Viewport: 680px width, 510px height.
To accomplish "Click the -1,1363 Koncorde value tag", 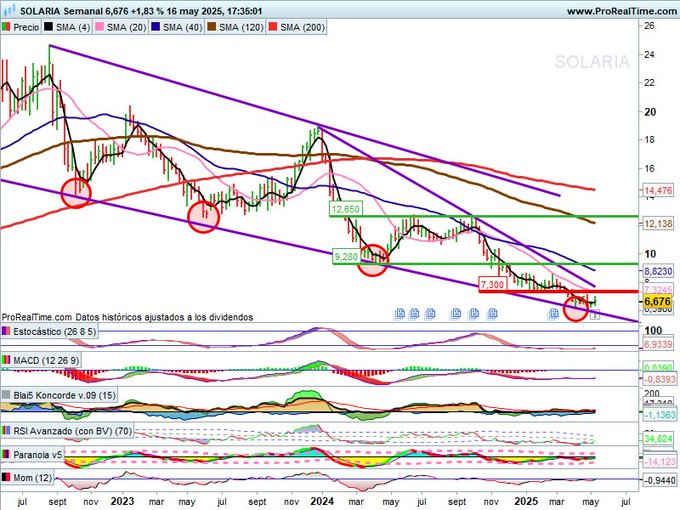I will pos(659,415).
